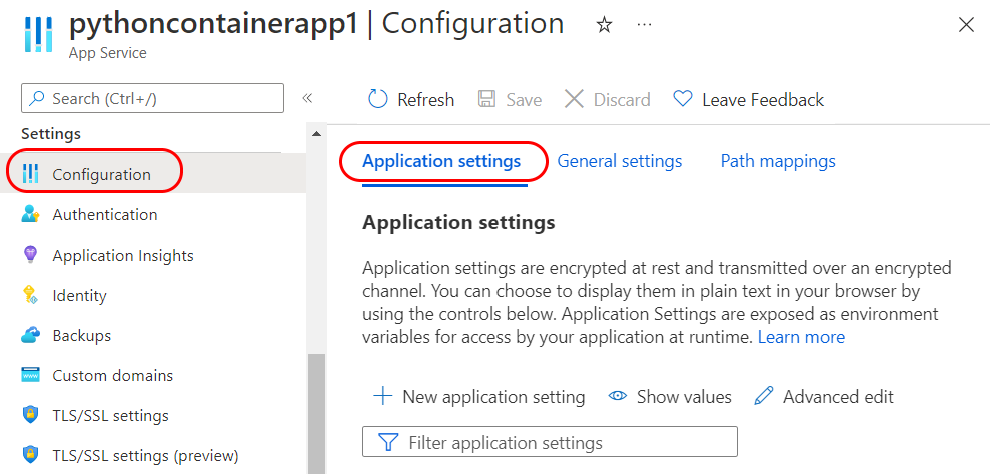Image resolution: width=990 pixels, height=474 pixels.
Task: Switch to the Path mappings tab
Action: pos(778,161)
